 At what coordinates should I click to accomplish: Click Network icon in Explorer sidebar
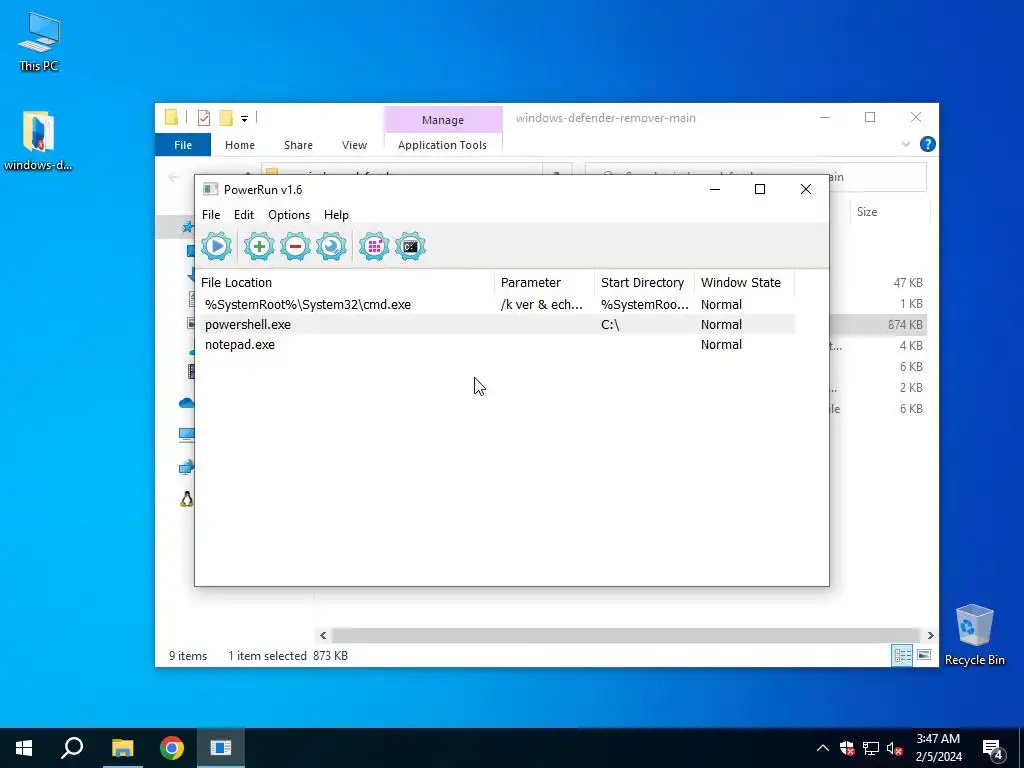point(187,467)
